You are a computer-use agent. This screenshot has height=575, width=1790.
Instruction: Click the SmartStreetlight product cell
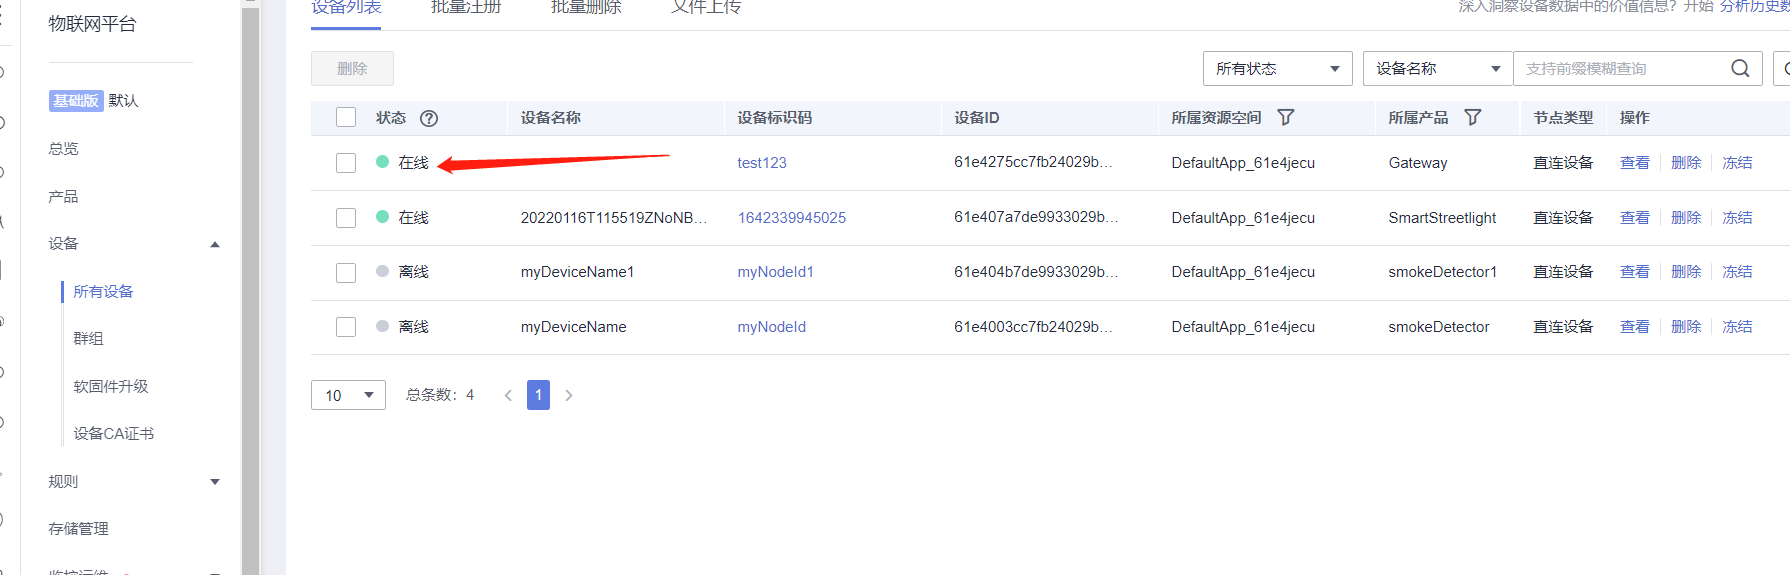1442,217
